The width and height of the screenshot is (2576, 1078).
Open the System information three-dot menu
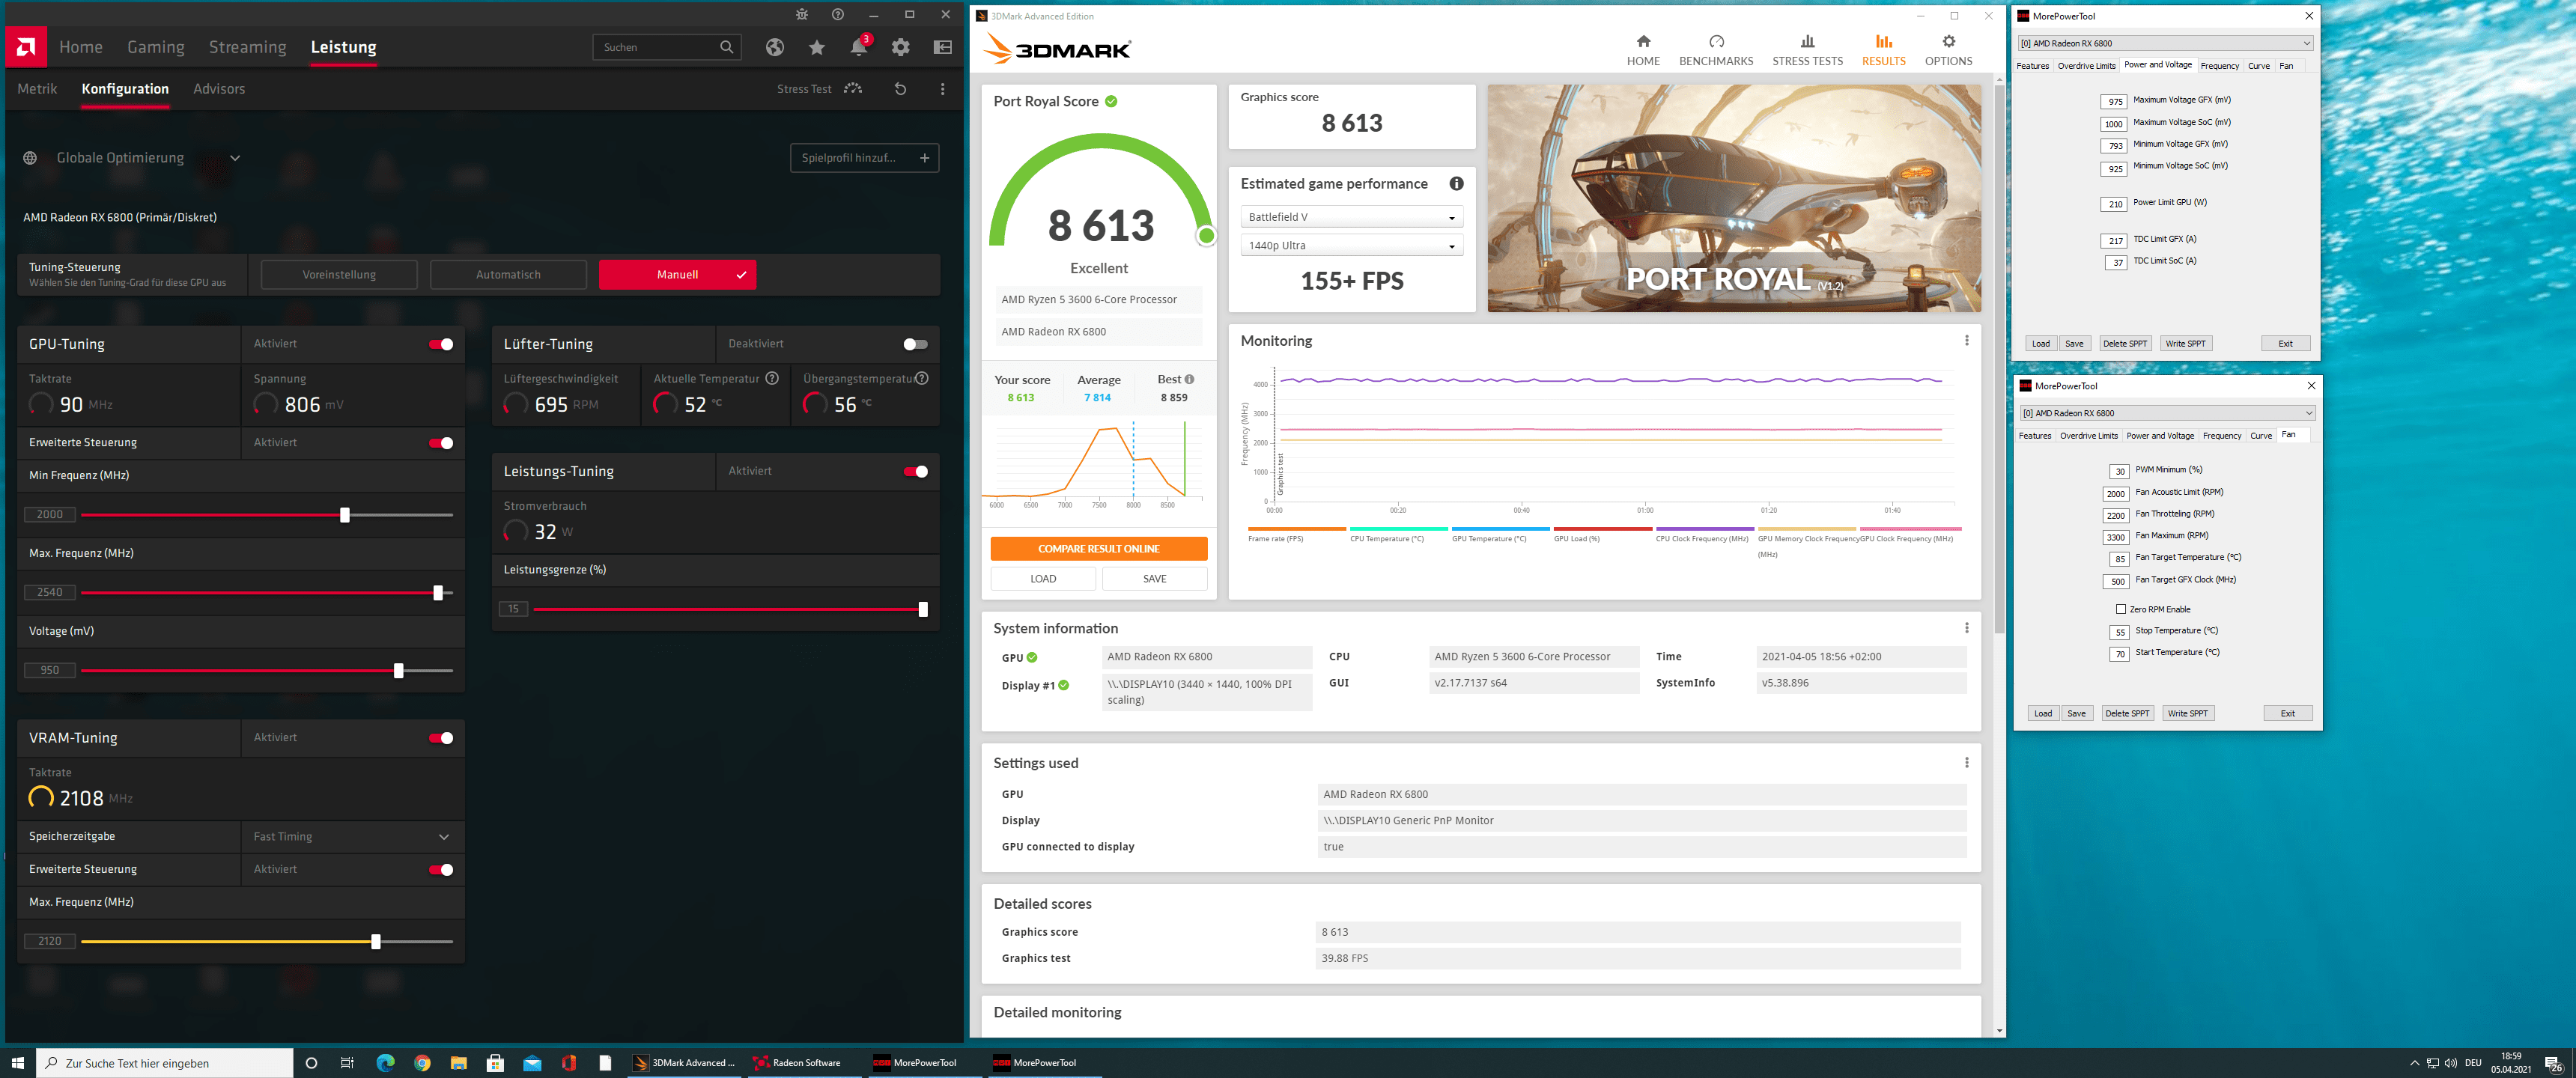click(1966, 628)
